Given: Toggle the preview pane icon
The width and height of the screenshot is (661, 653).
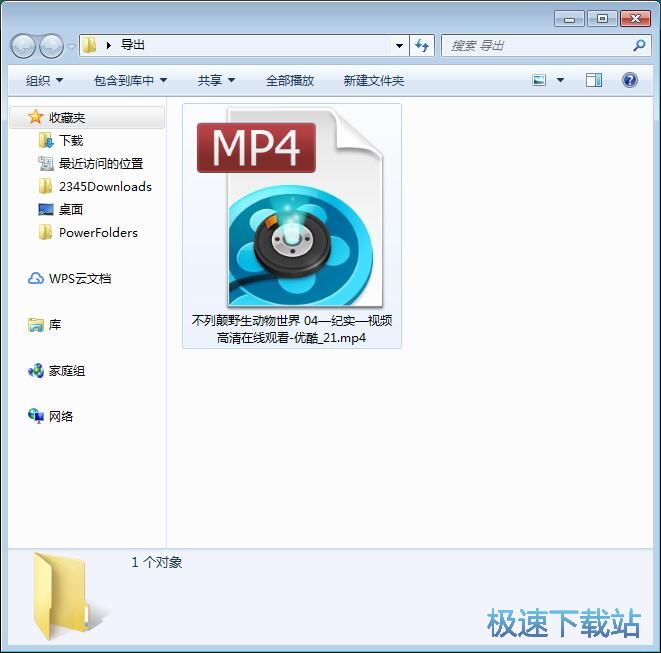Looking at the screenshot, I should point(594,80).
